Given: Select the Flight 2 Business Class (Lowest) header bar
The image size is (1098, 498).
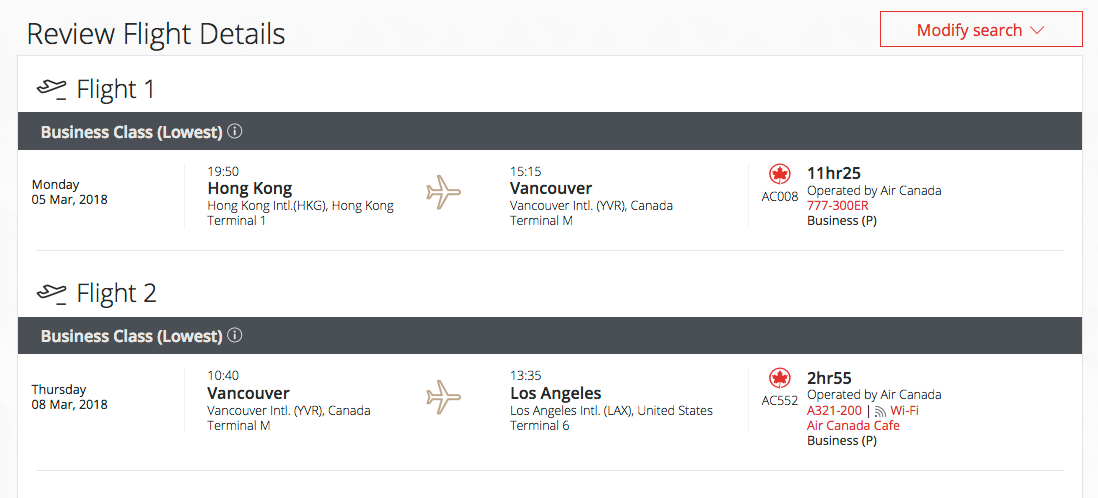Looking at the screenshot, I should [550, 336].
